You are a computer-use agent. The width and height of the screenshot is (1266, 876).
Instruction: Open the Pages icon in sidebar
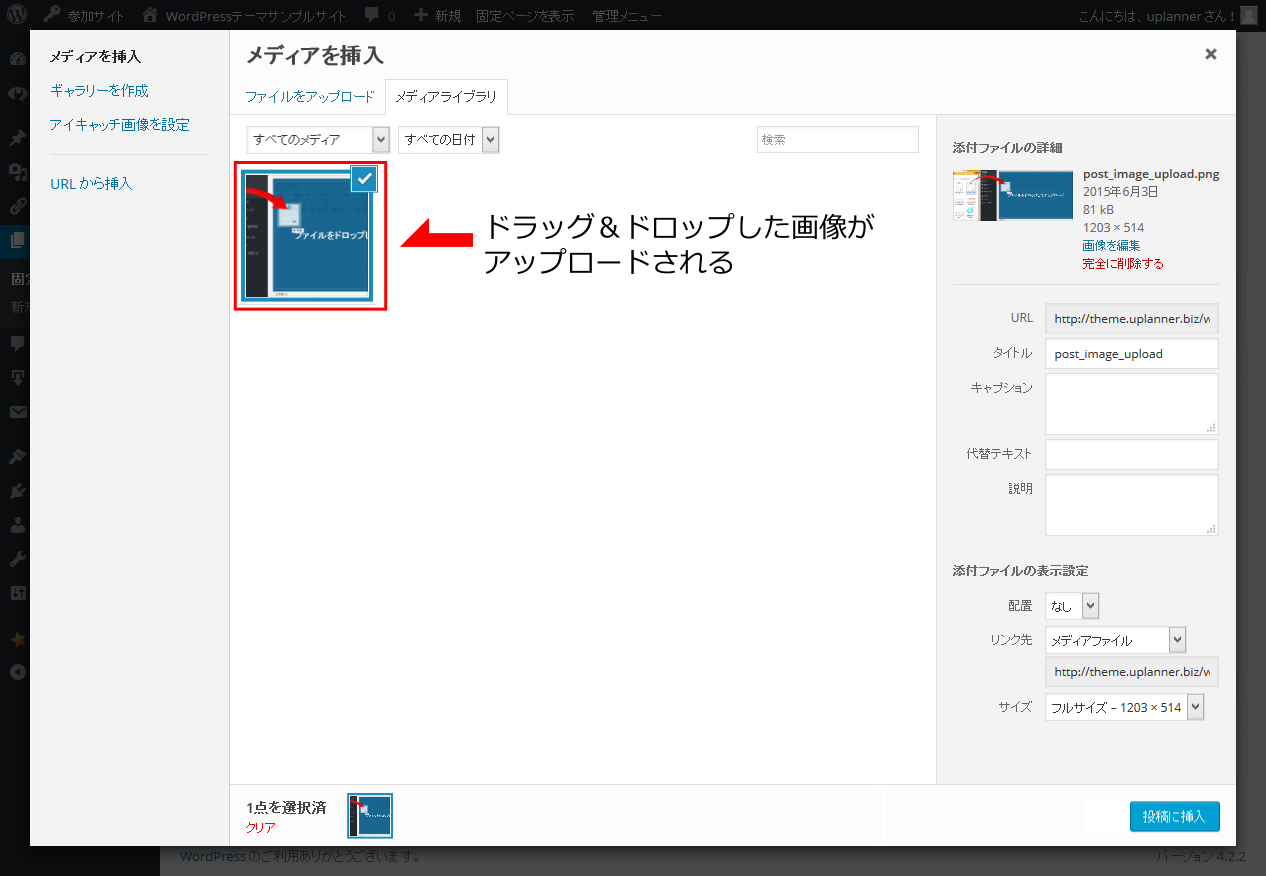click(x=17, y=240)
